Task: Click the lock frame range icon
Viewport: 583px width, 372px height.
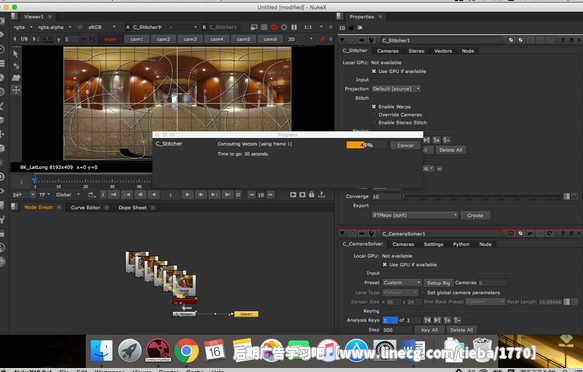Action: [312, 194]
